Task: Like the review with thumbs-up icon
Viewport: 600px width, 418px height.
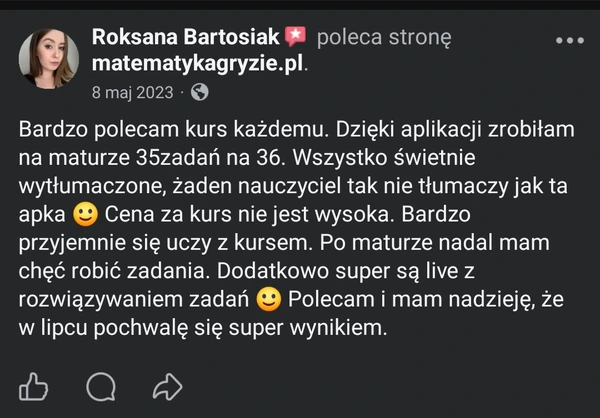Action: (x=34, y=385)
